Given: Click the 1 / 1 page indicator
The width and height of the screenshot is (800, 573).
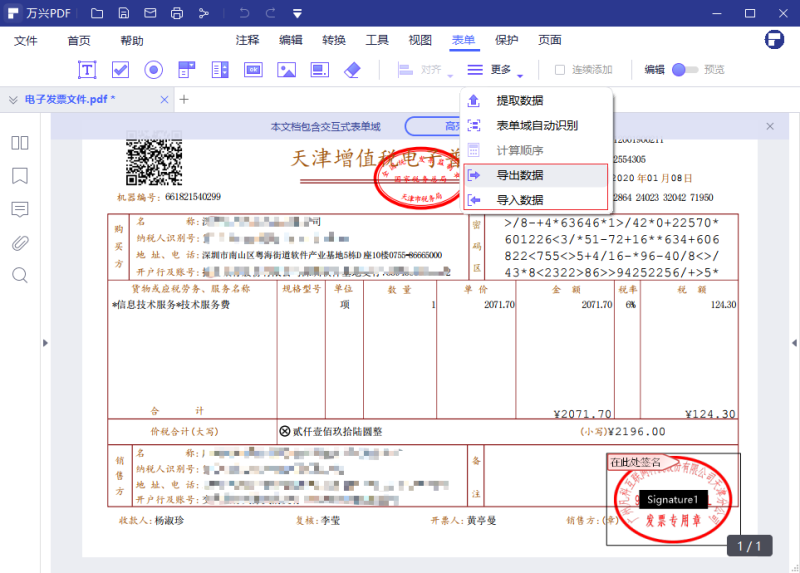Looking at the screenshot, I should [x=749, y=546].
